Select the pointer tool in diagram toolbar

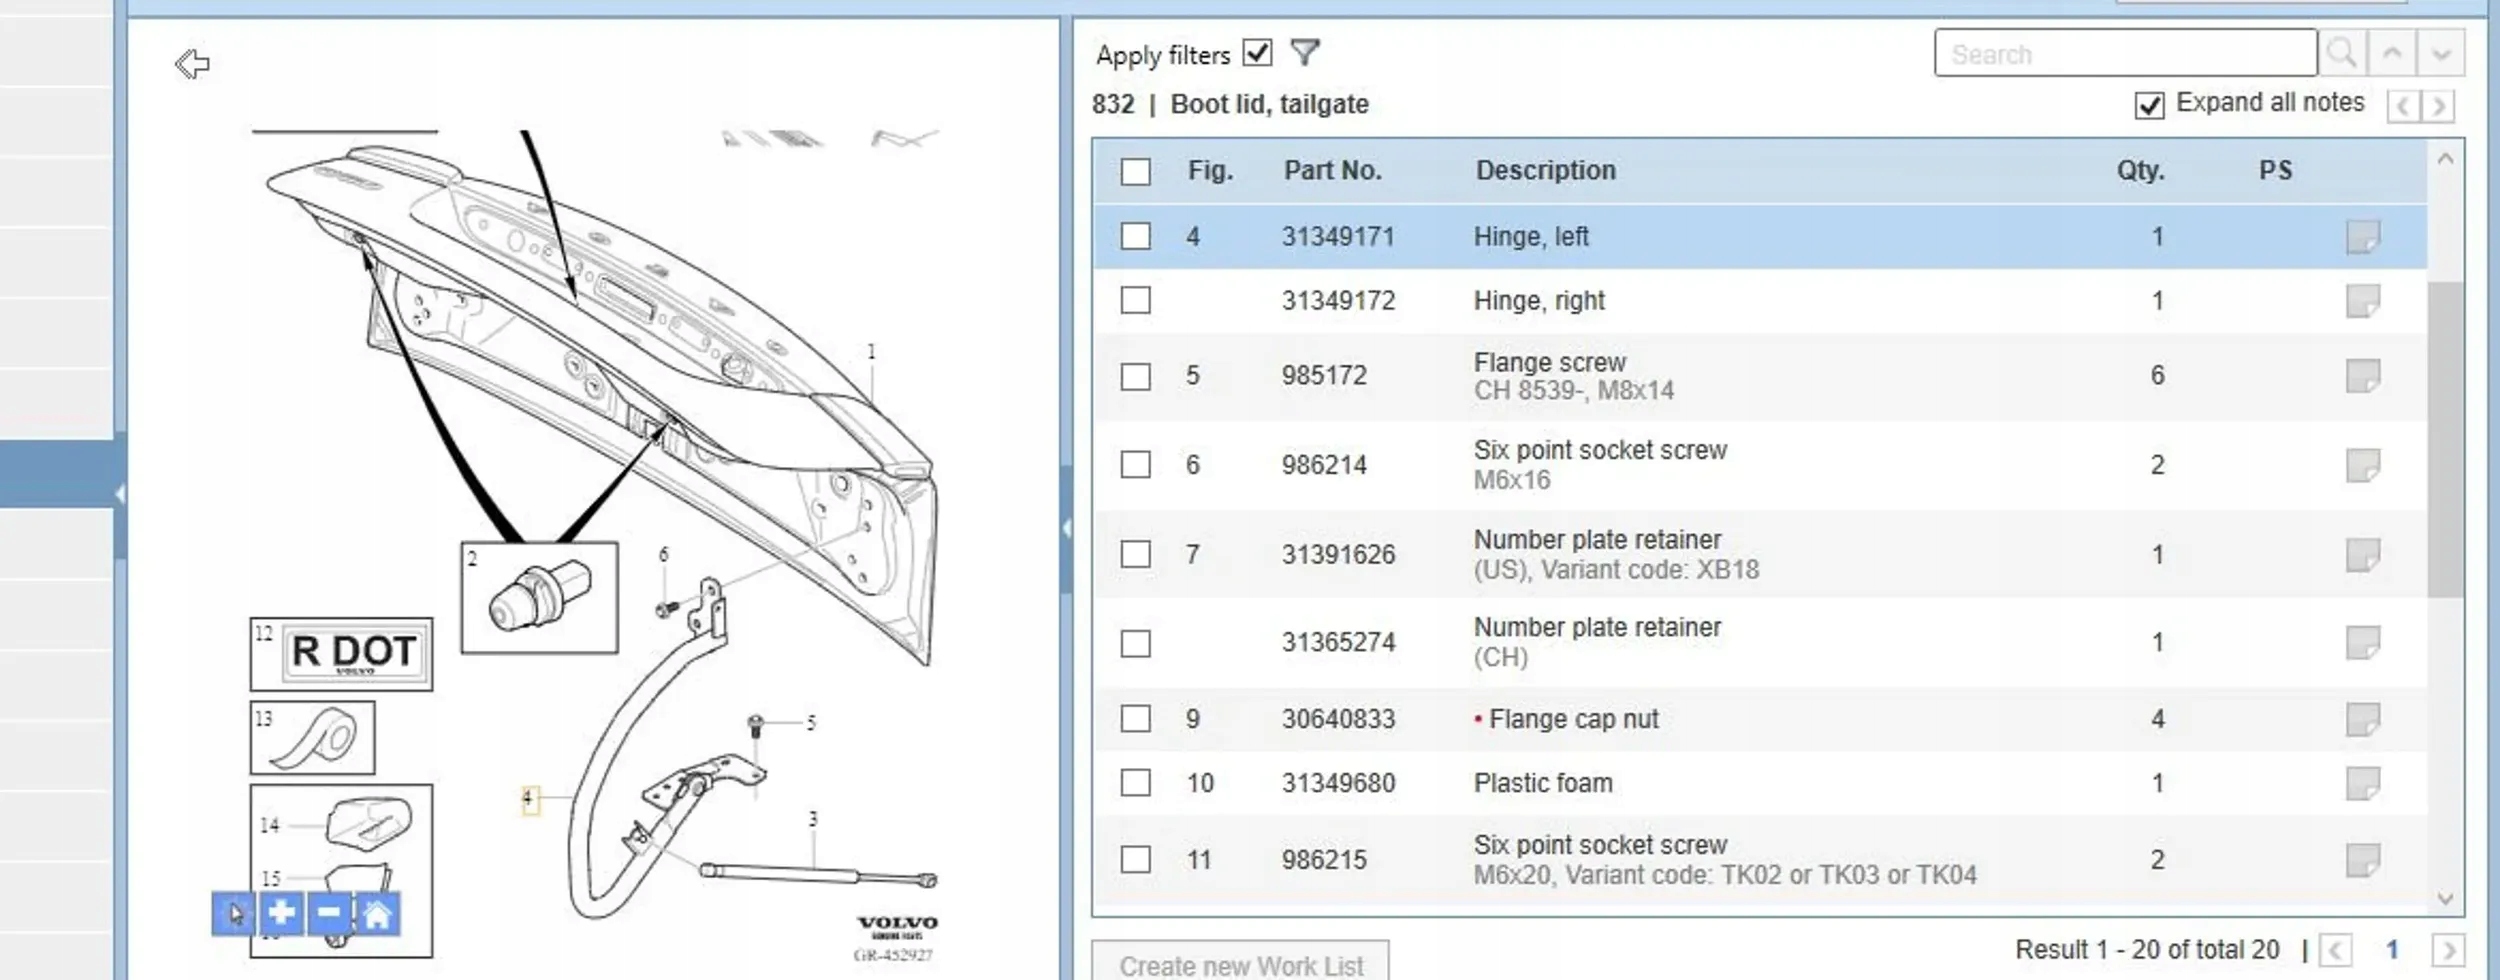click(x=235, y=914)
